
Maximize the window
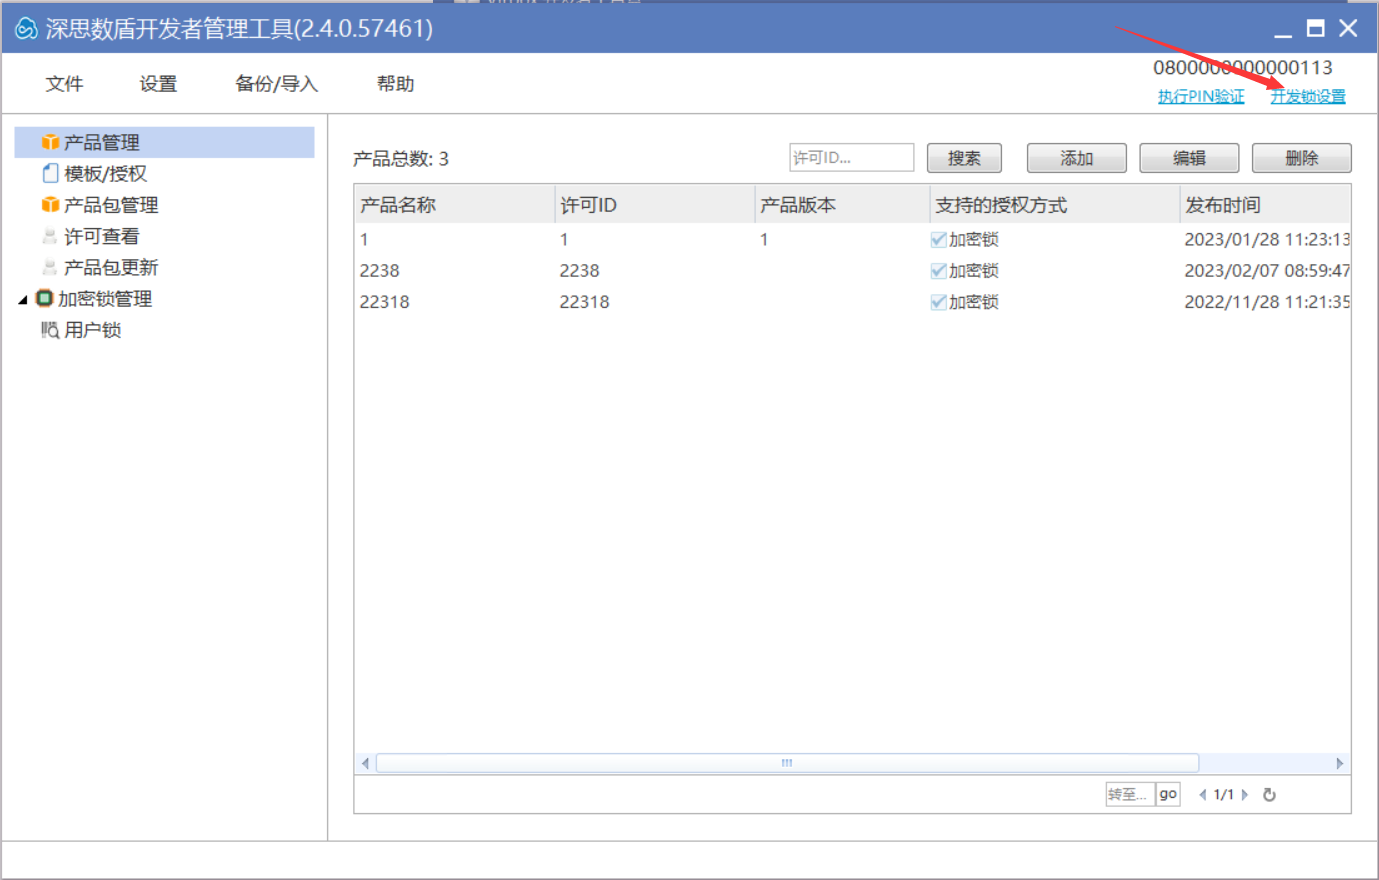pyautogui.click(x=1316, y=29)
